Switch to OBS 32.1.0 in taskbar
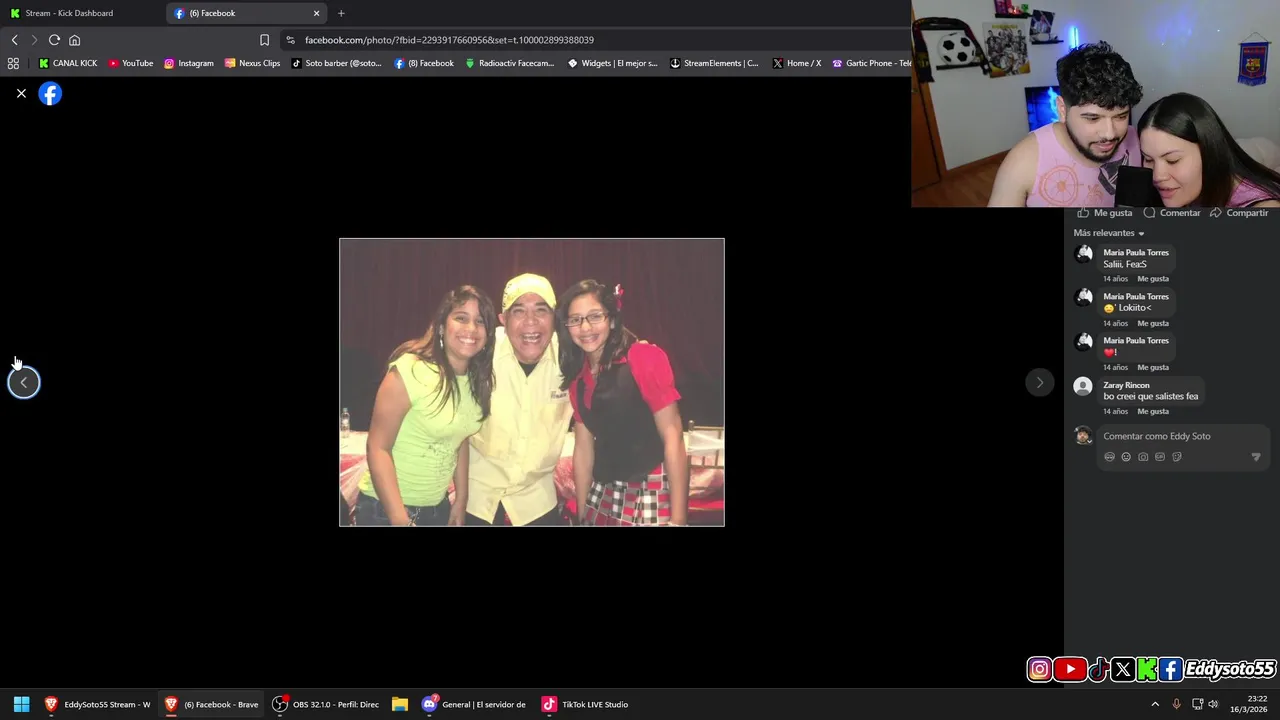Viewport: 1280px width, 720px height. [x=326, y=704]
